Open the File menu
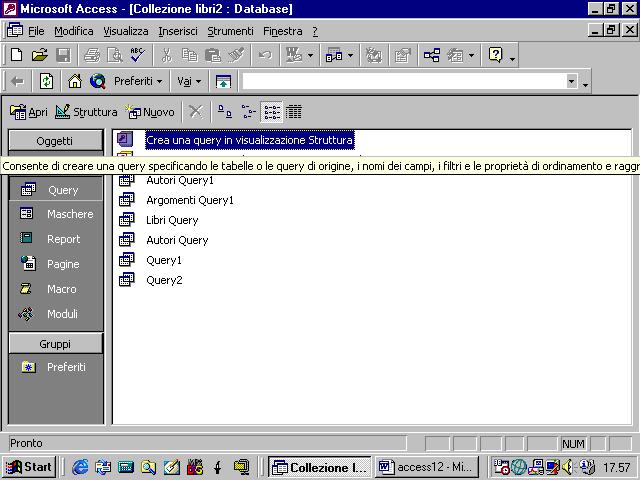This screenshot has width=640, height=480. click(x=36, y=31)
